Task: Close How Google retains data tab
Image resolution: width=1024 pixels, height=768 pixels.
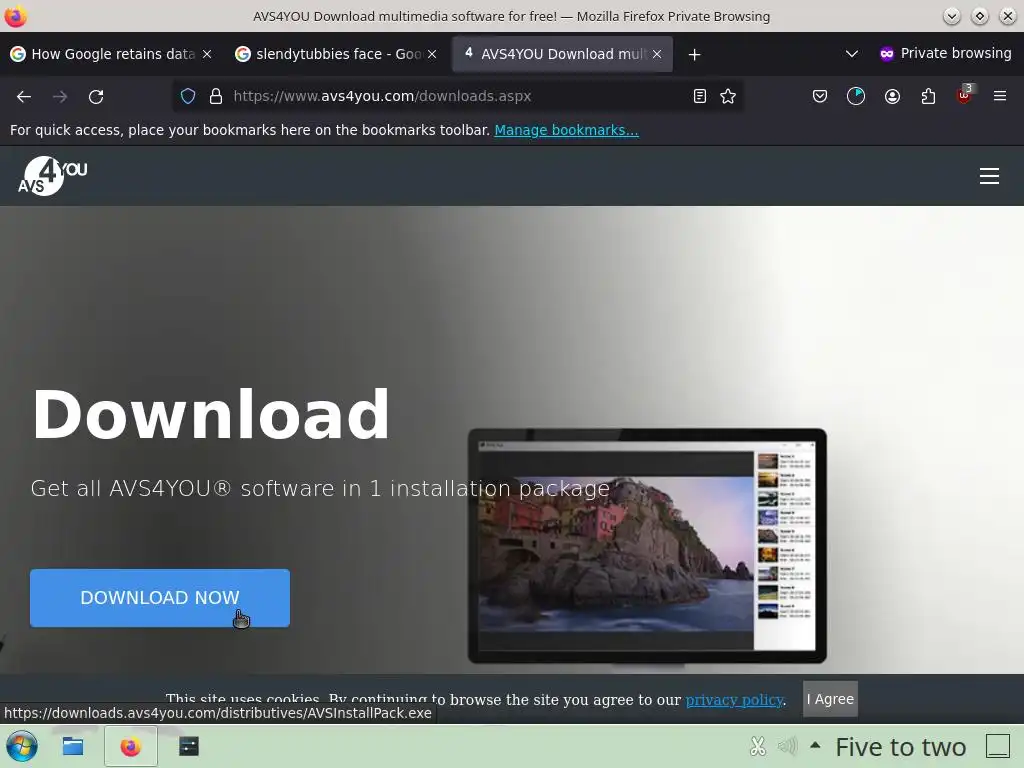Action: 207,54
